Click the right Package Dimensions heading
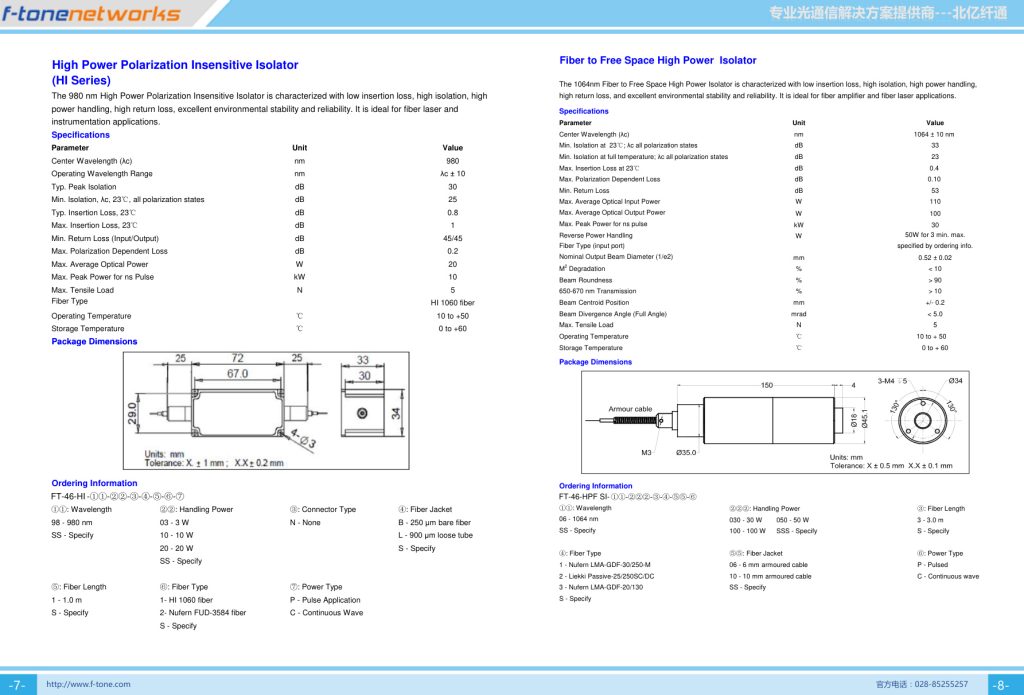This screenshot has height=695, width=1024. click(595, 362)
